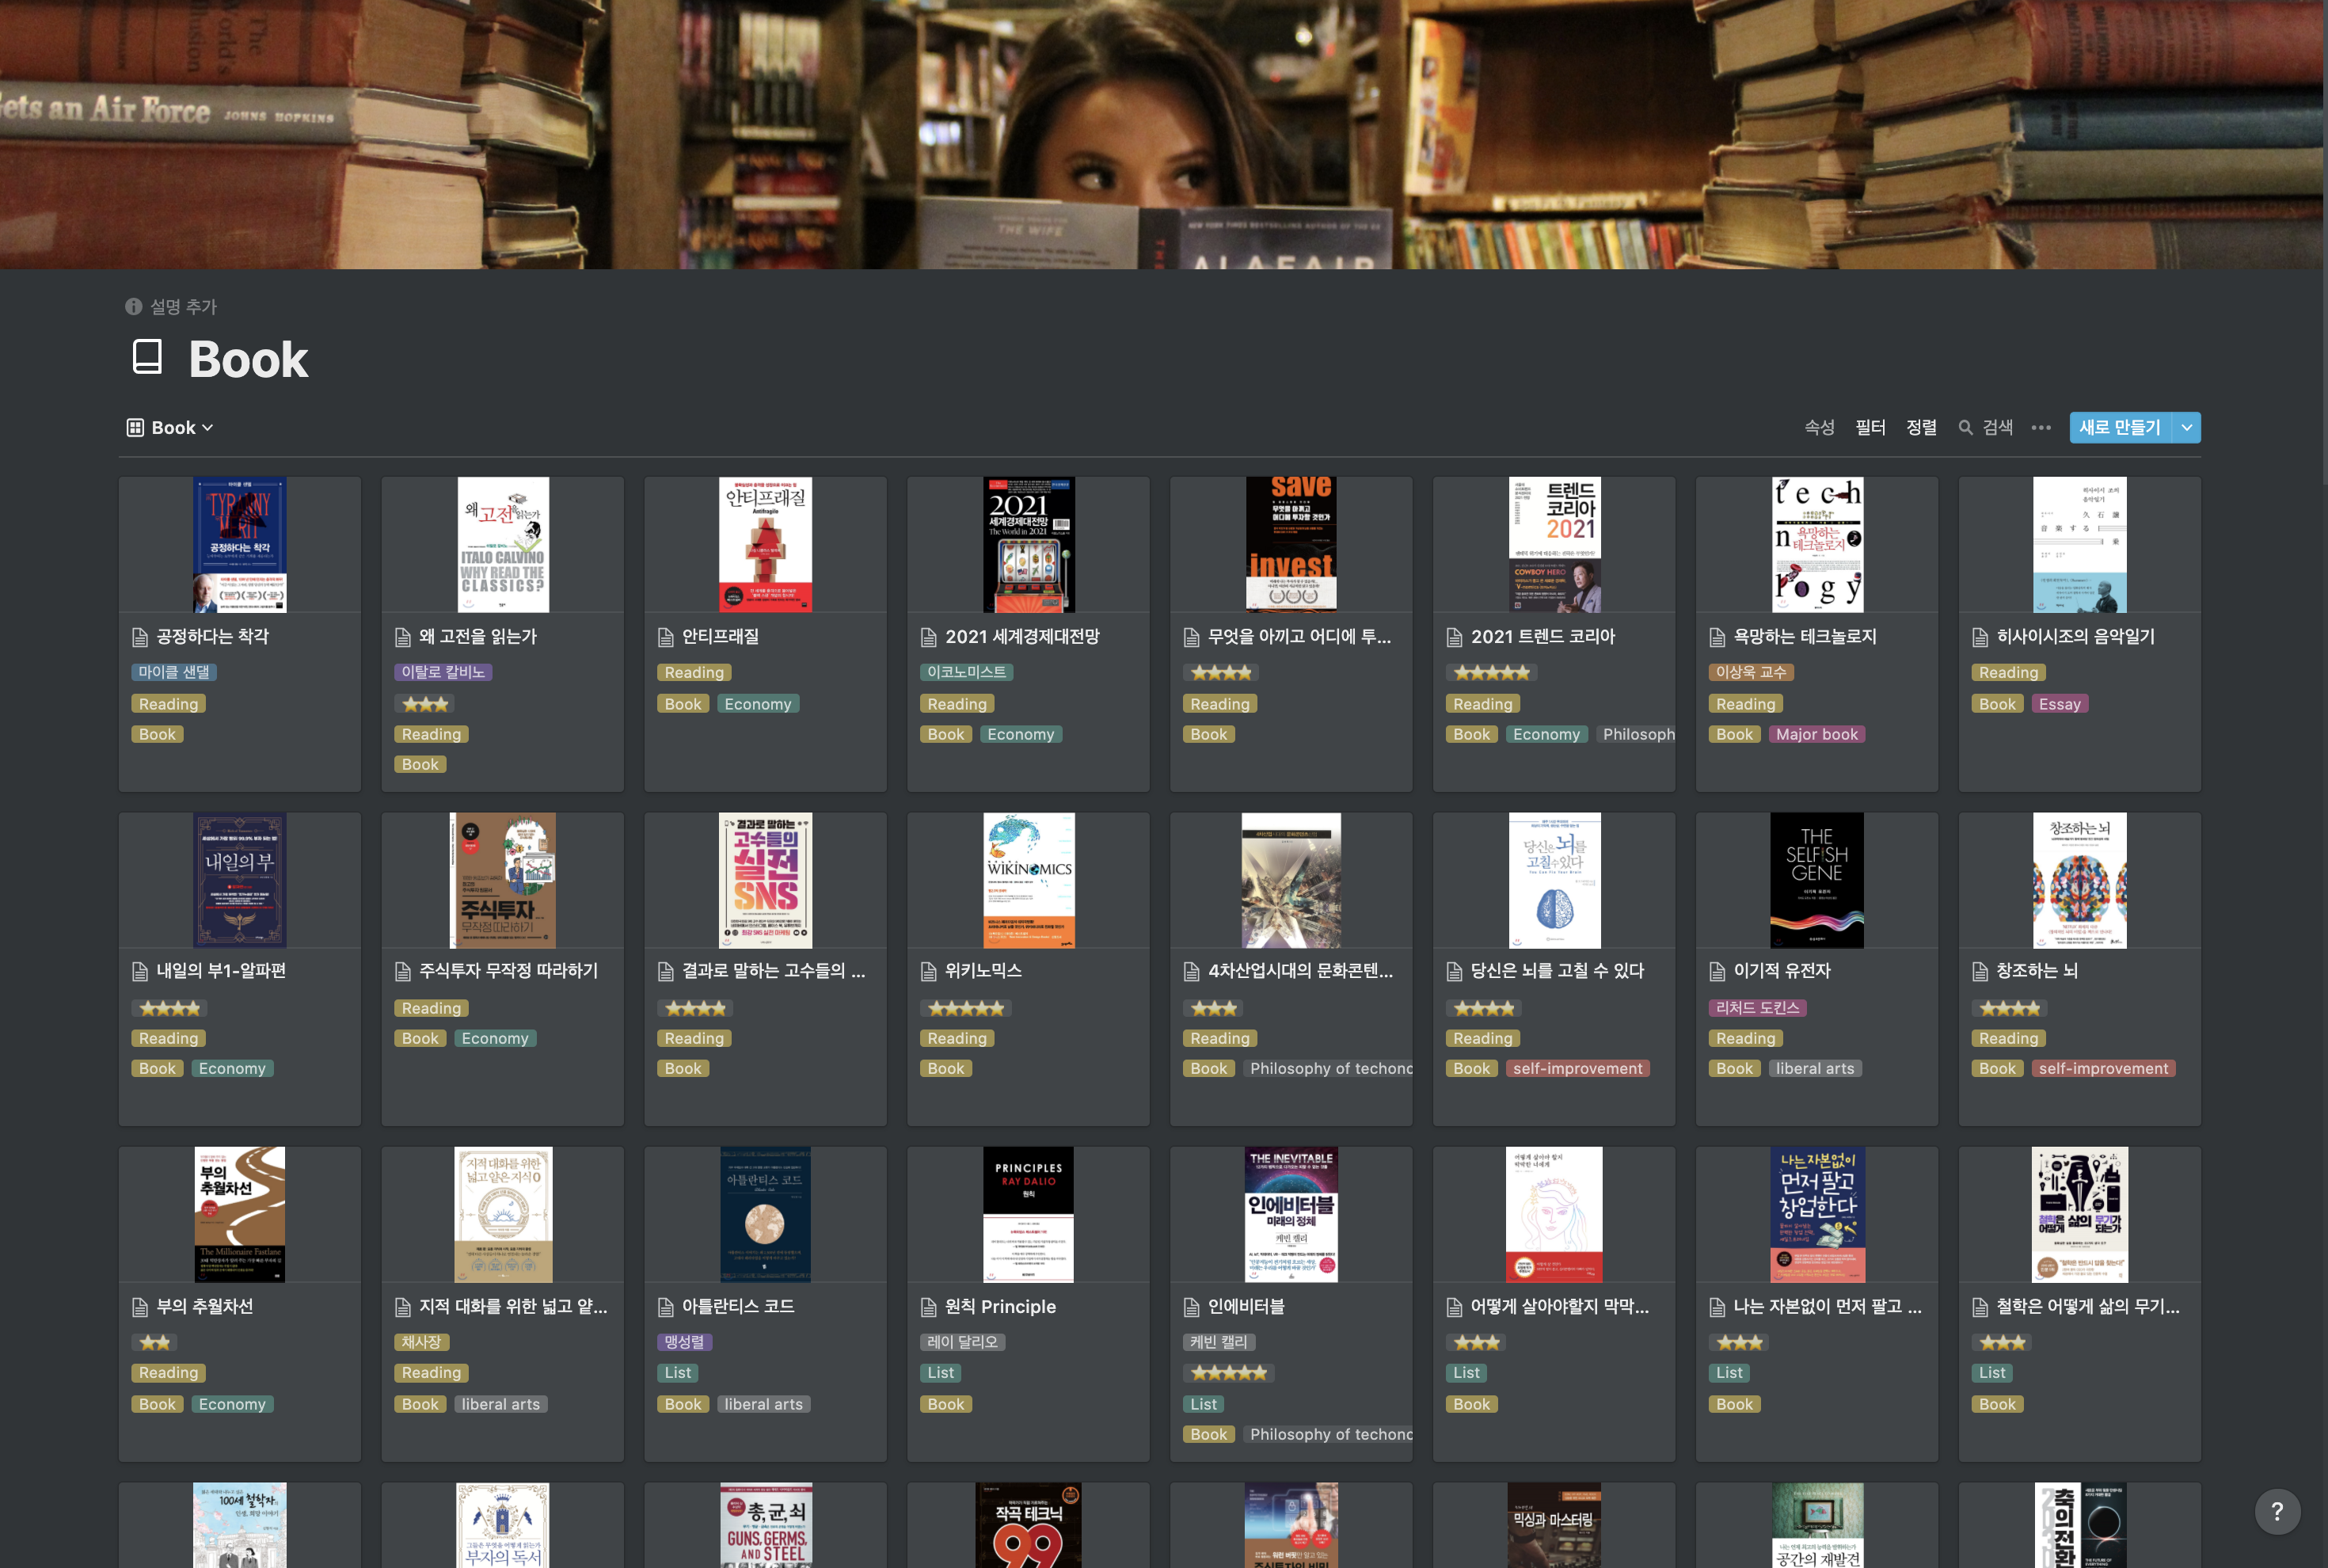Click page icon of 인에비터블

point(1192,1307)
